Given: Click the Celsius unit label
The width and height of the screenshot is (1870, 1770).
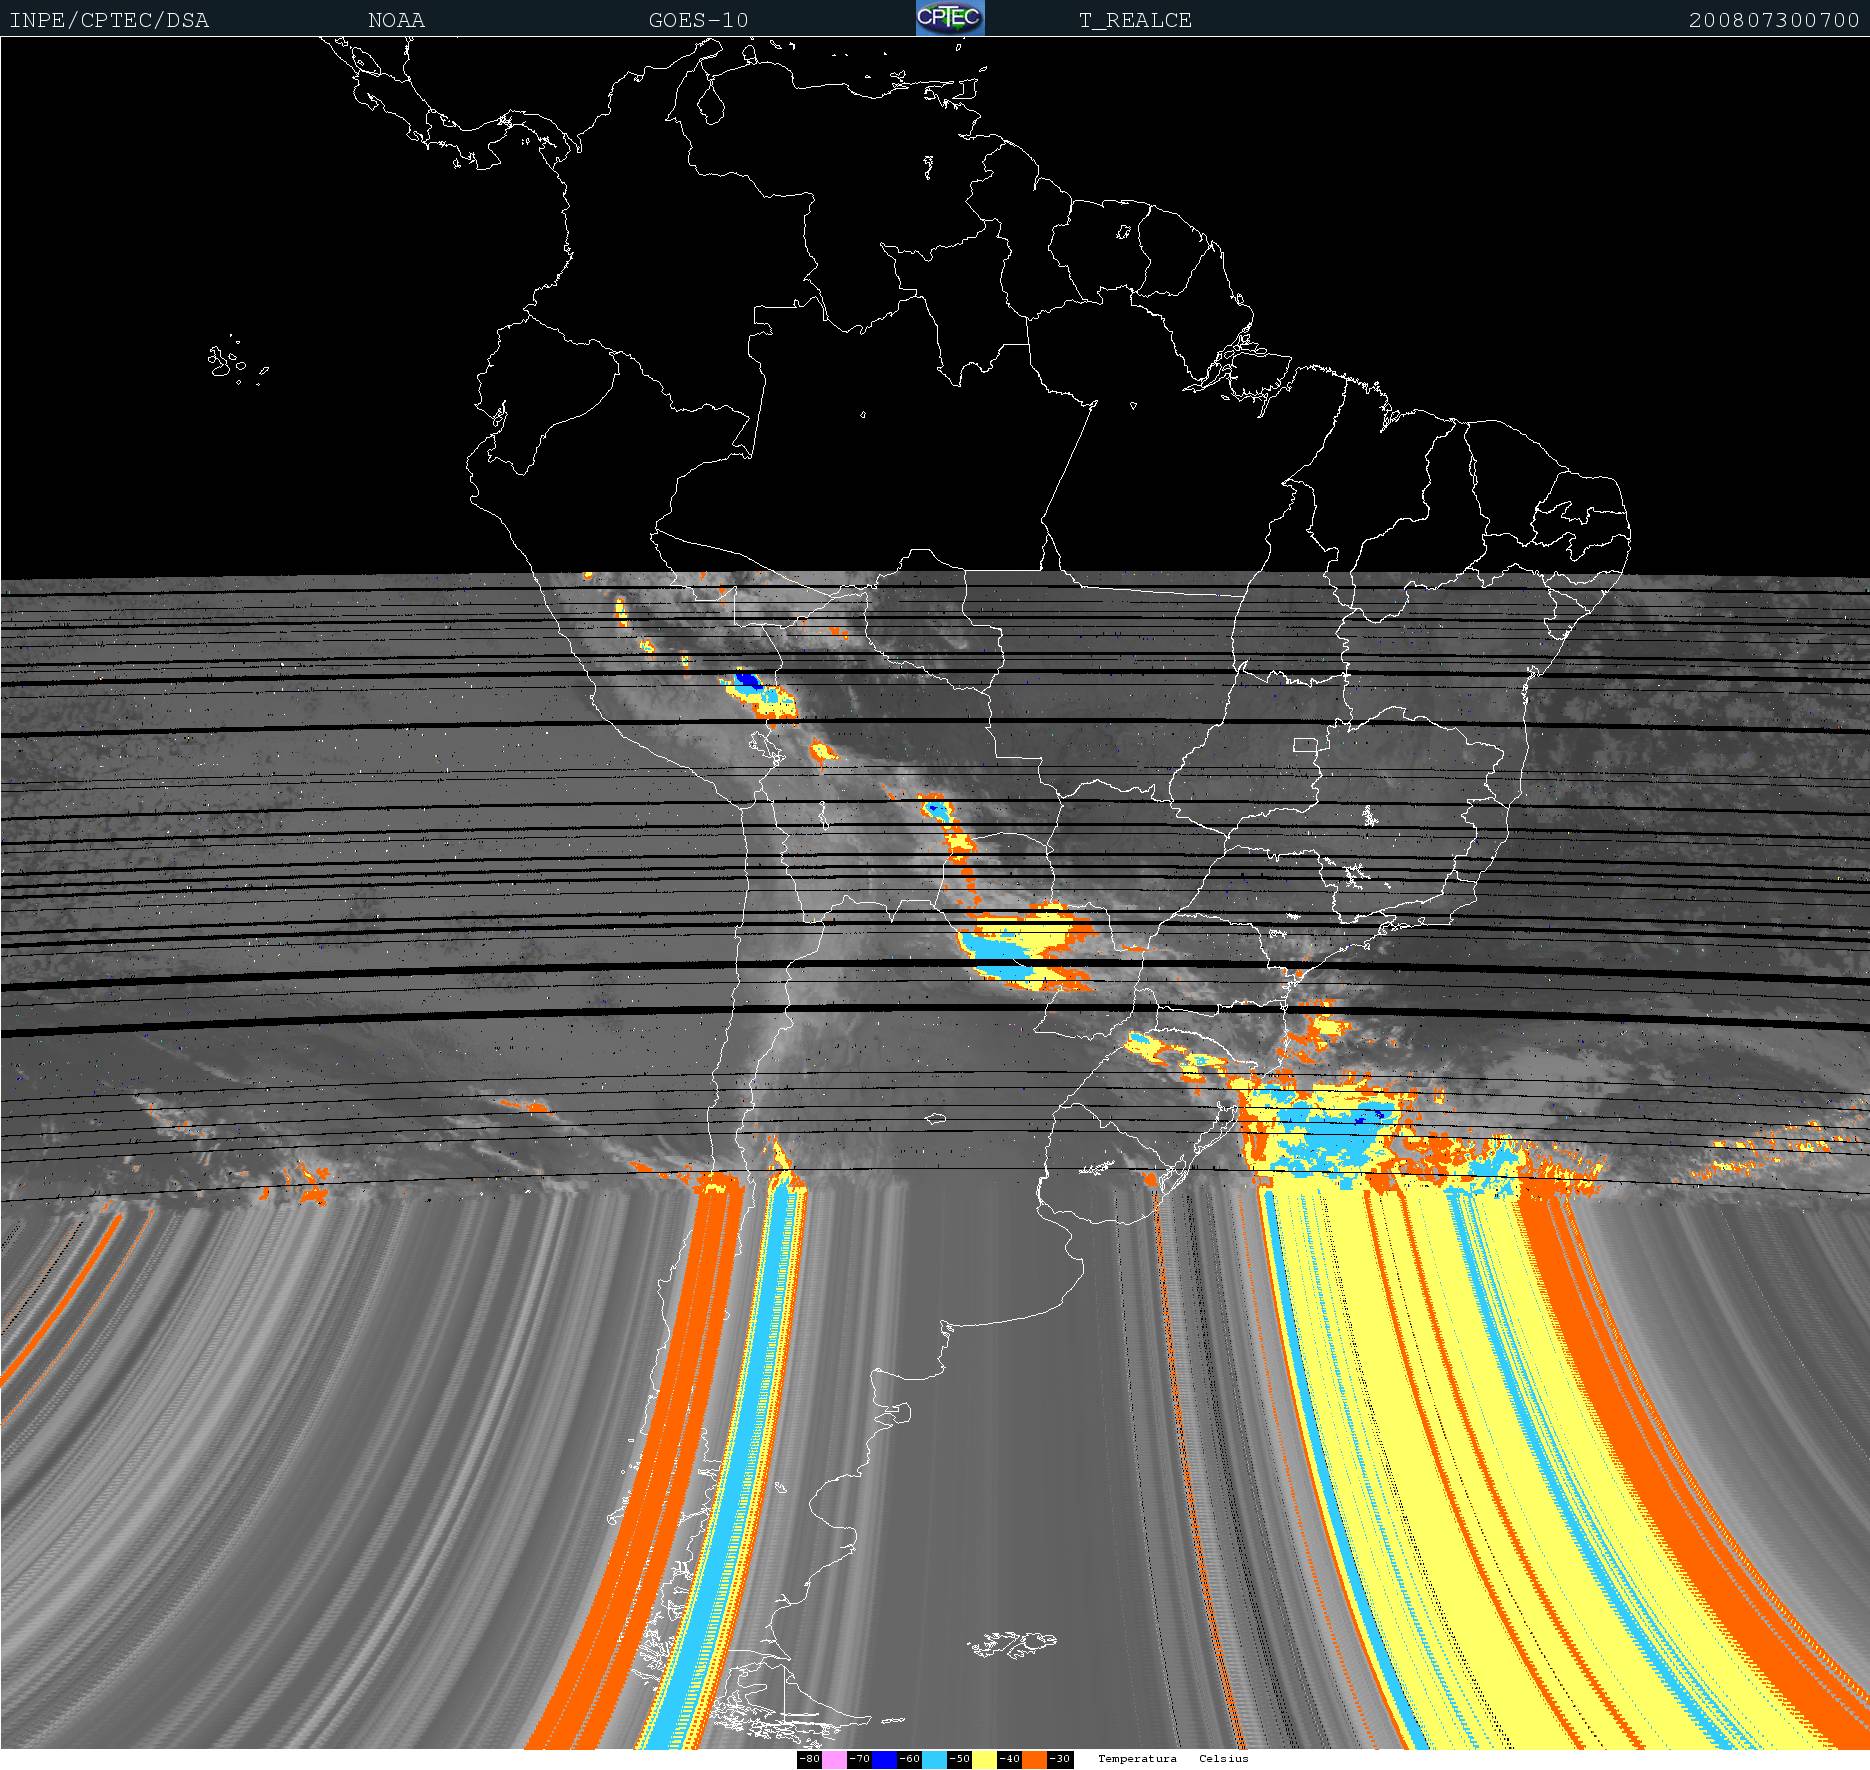Looking at the screenshot, I should tap(1224, 1759).
